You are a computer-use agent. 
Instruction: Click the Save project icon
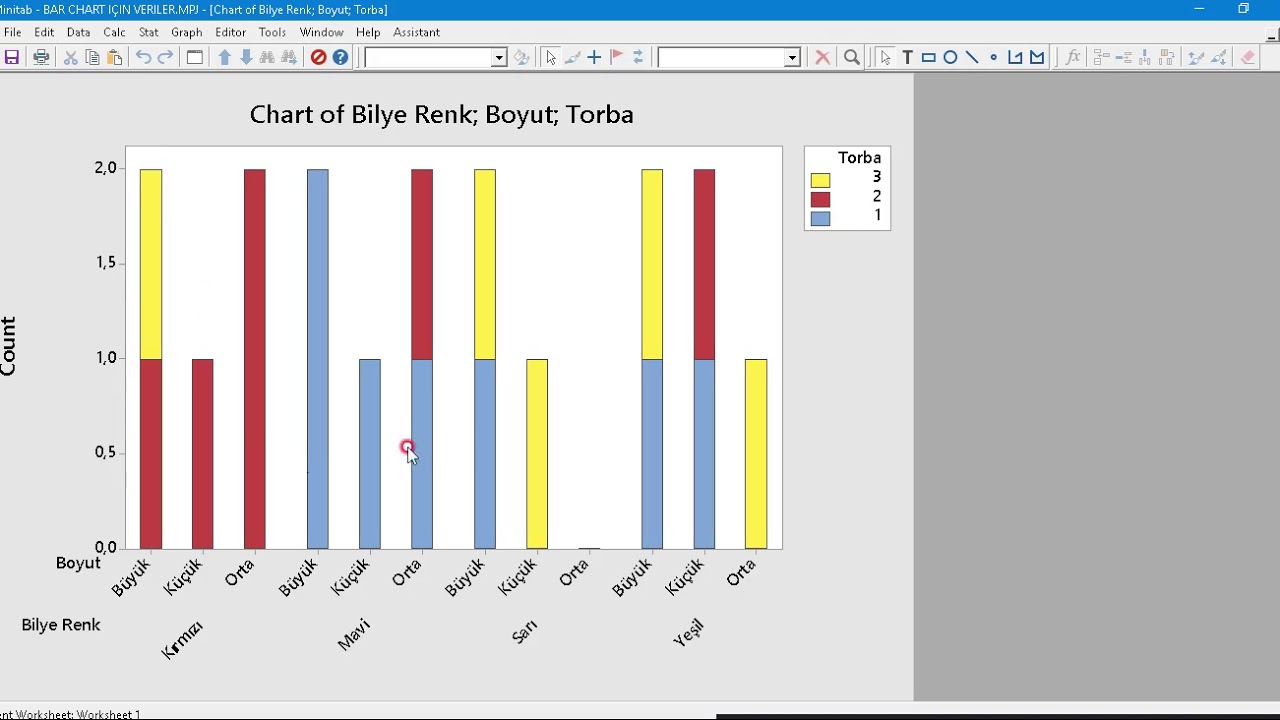(x=12, y=57)
